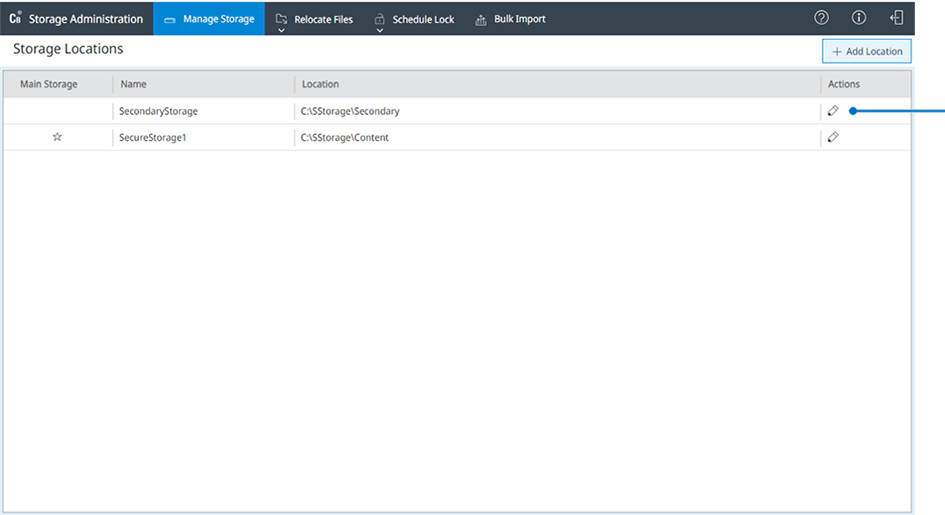Click the Actions column header
This screenshot has height=515, width=945.
click(x=843, y=84)
